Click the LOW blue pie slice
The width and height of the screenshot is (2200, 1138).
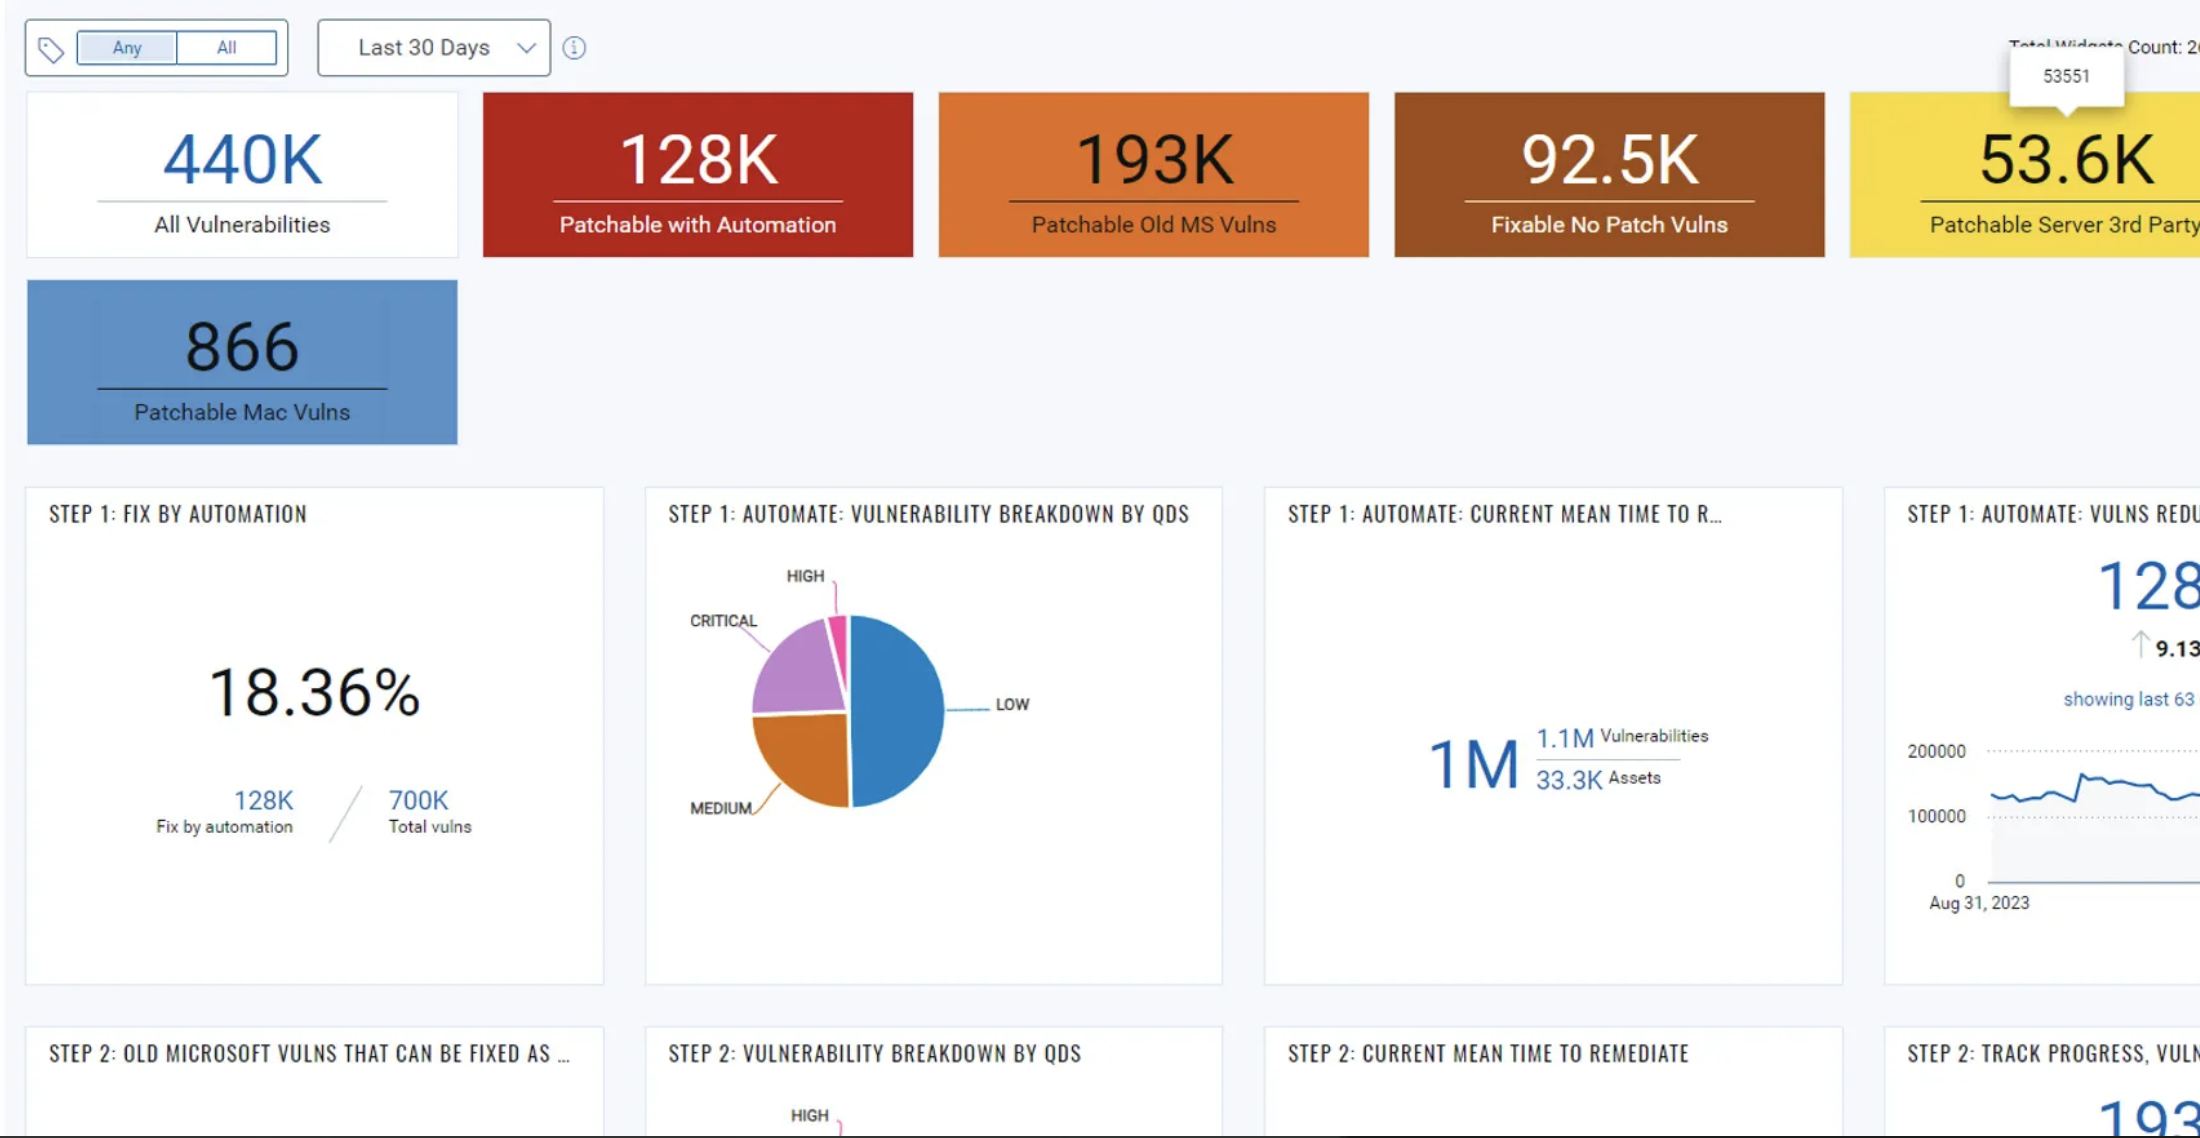[898, 710]
